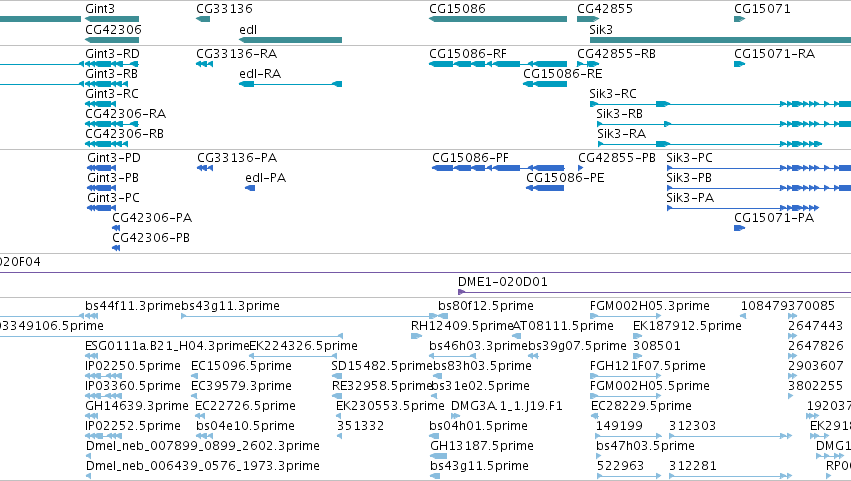The image size is (851, 481).
Task: Open EST bs80f12.5prime
Action: [x=486, y=306]
